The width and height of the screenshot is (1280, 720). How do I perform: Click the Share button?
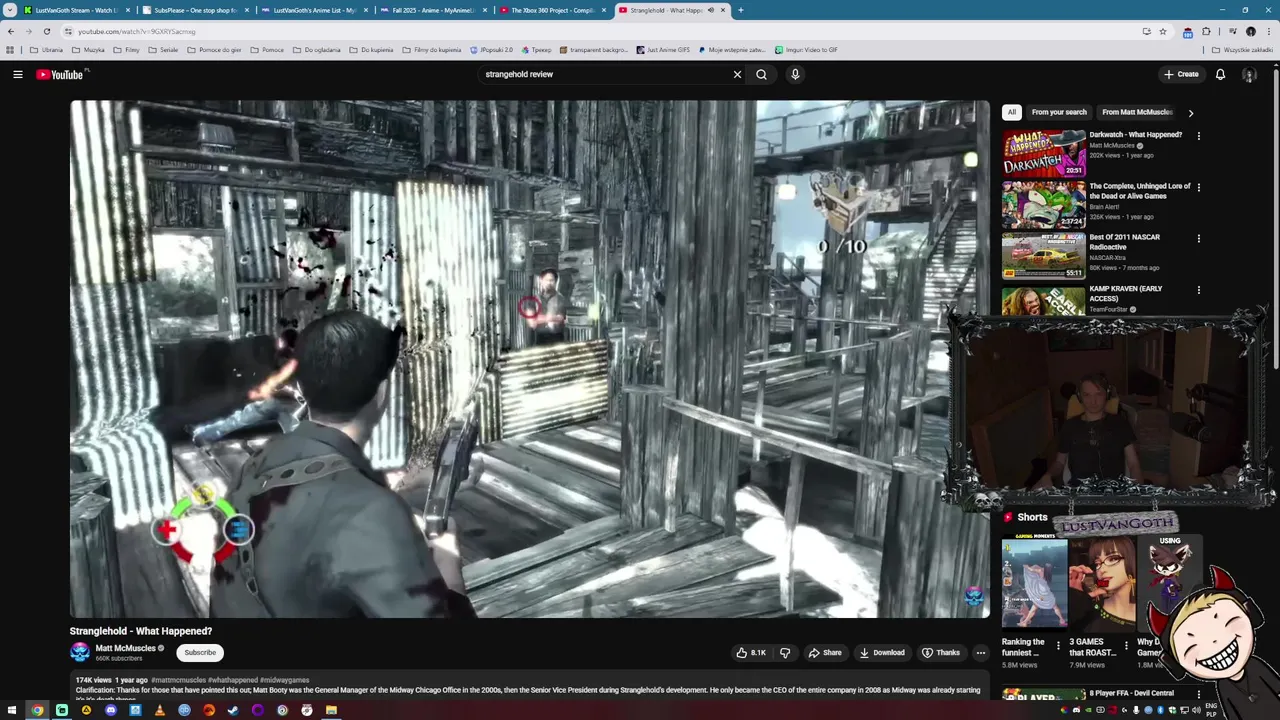coord(825,653)
